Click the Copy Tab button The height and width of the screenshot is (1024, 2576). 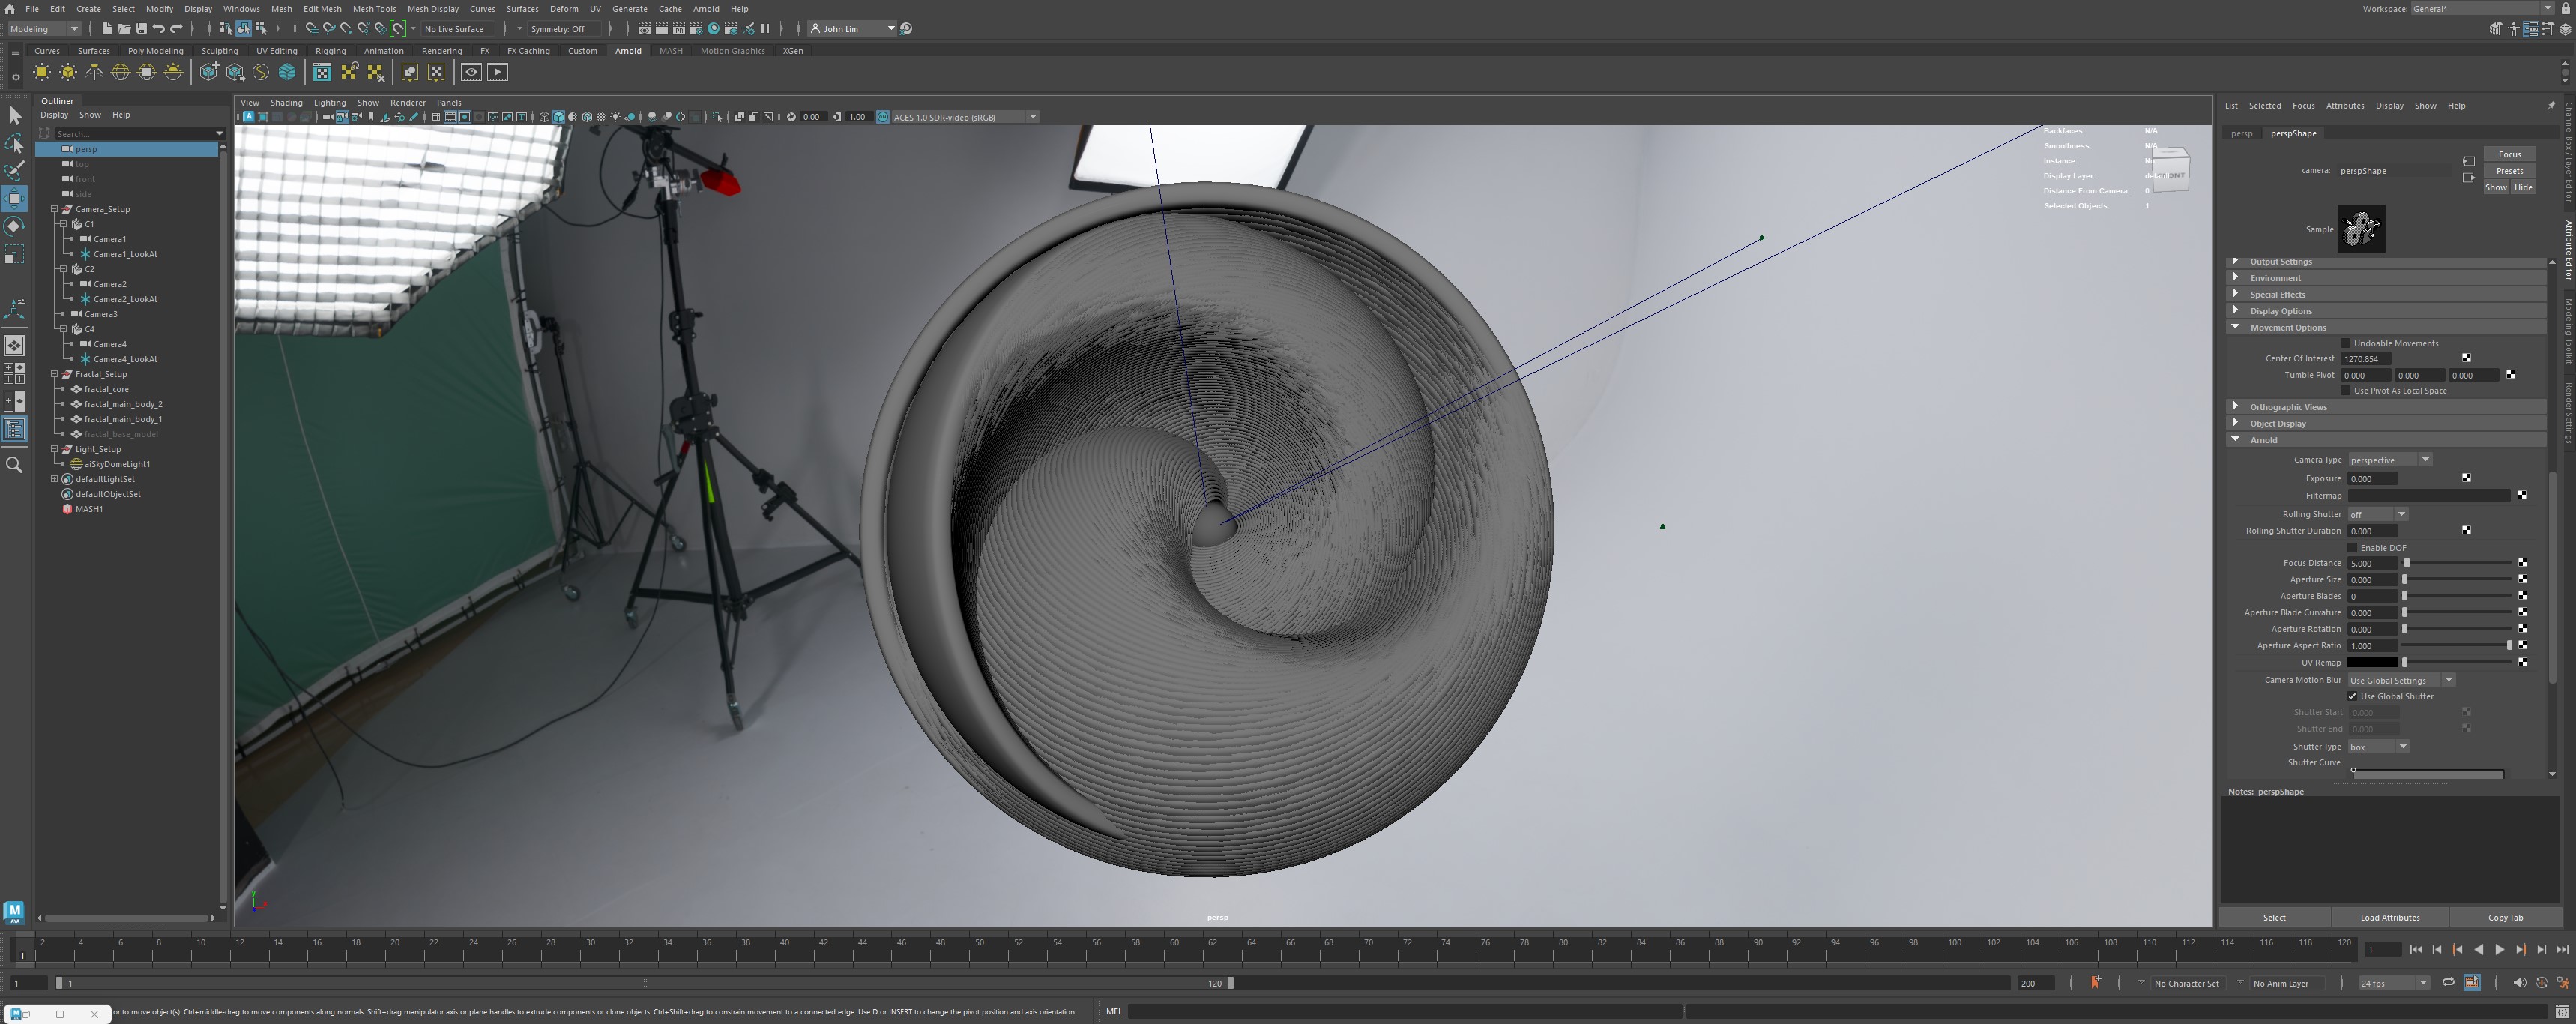(x=2505, y=918)
